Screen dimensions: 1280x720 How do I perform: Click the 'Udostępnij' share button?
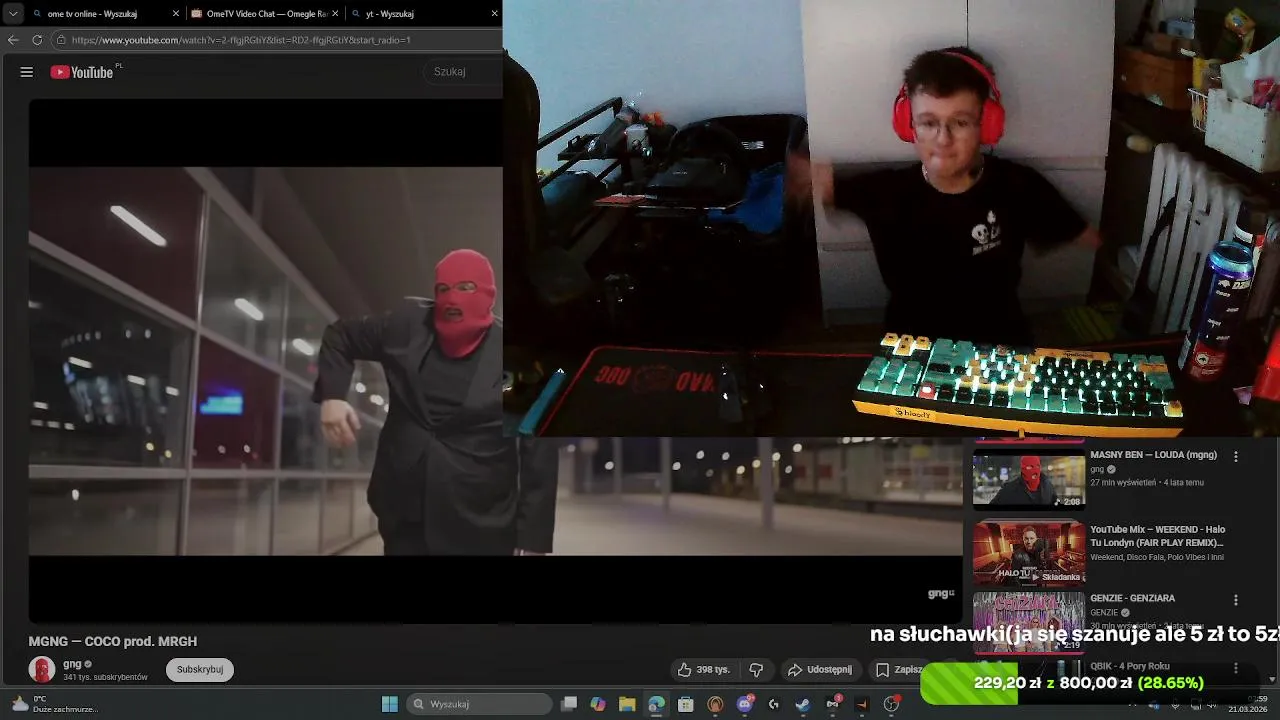click(820, 670)
